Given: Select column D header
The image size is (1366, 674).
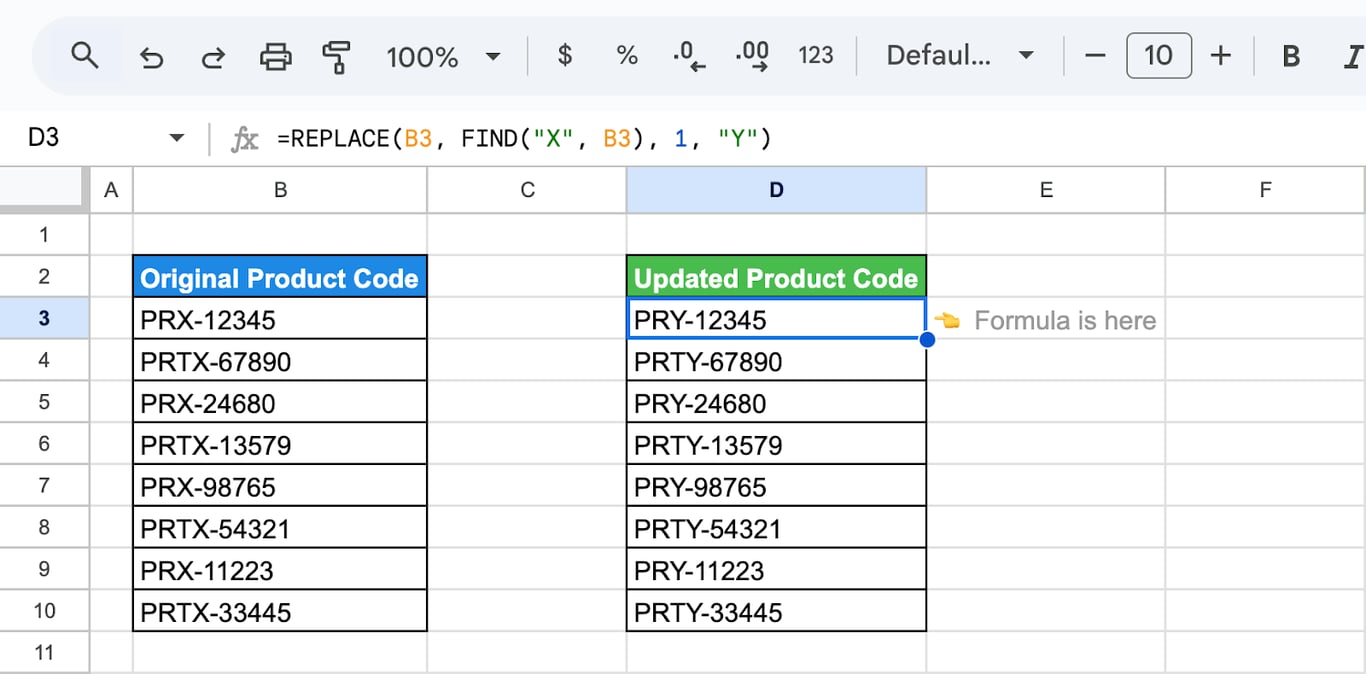Looking at the screenshot, I should point(776,190).
